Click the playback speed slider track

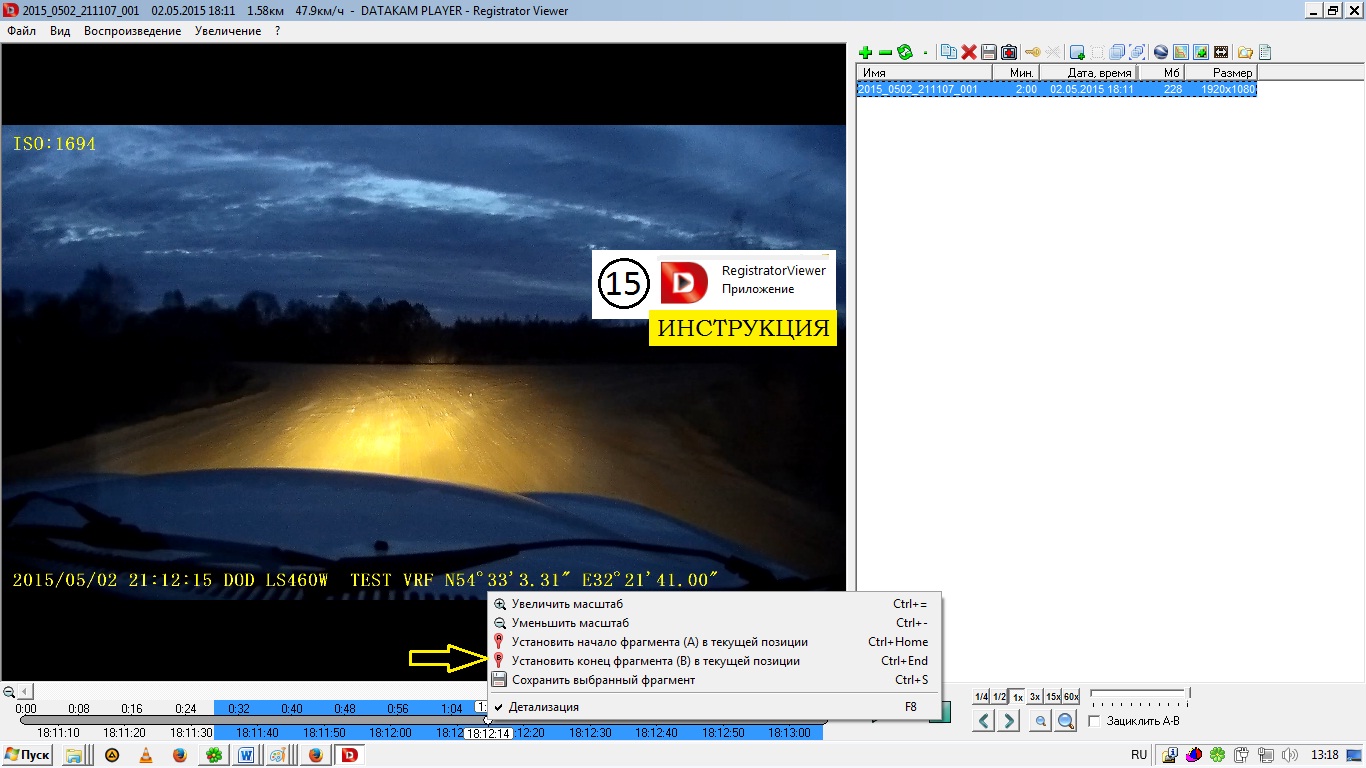[1139, 692]
